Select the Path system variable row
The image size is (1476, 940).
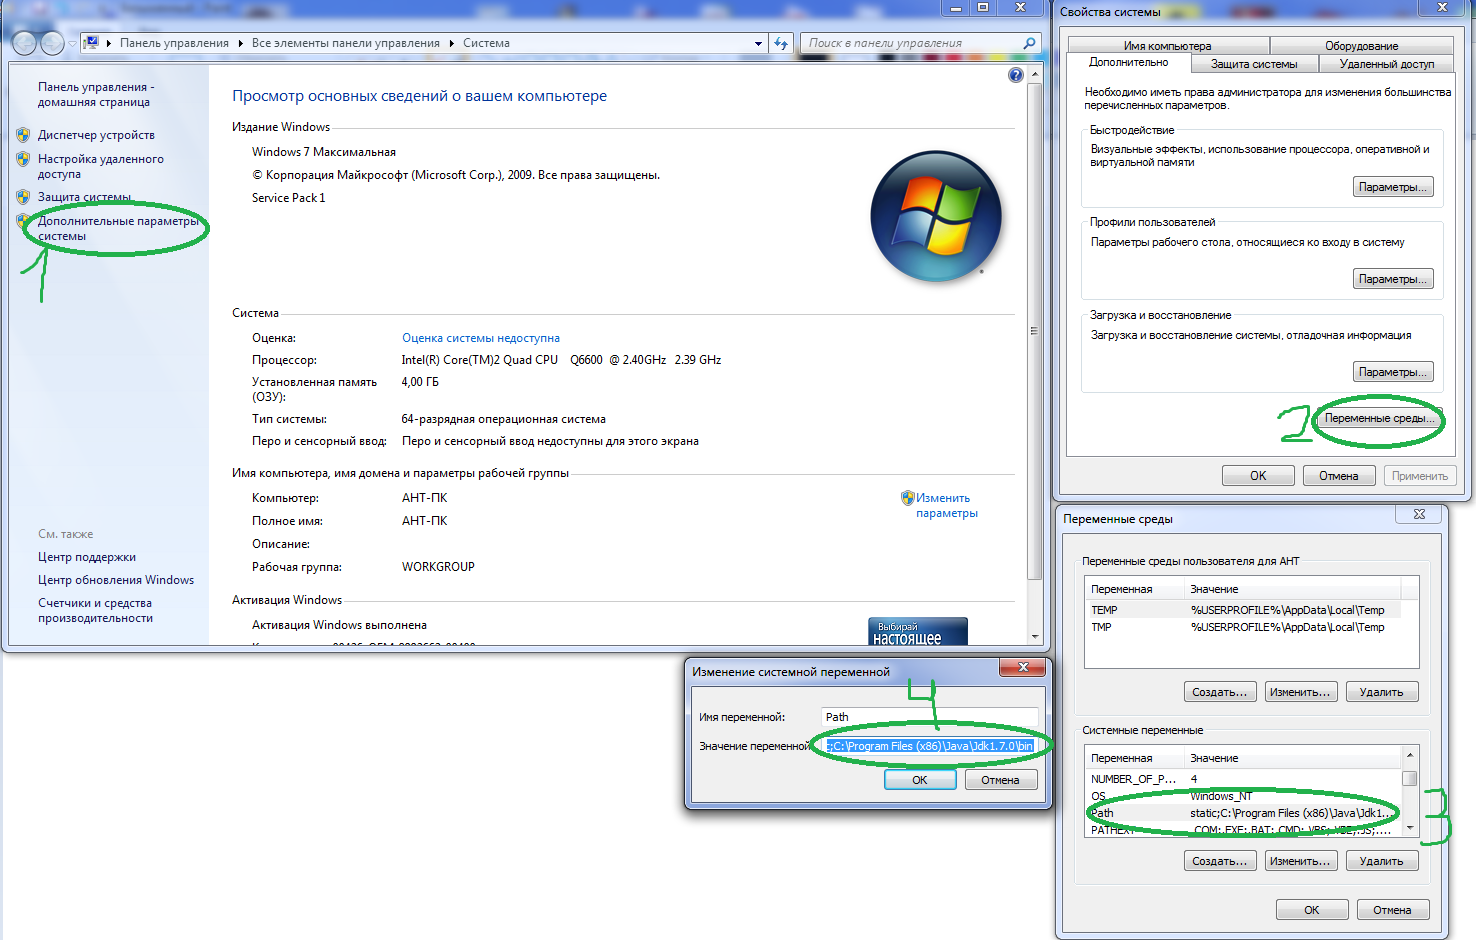pyautogui.click(x=1243, y=813)
